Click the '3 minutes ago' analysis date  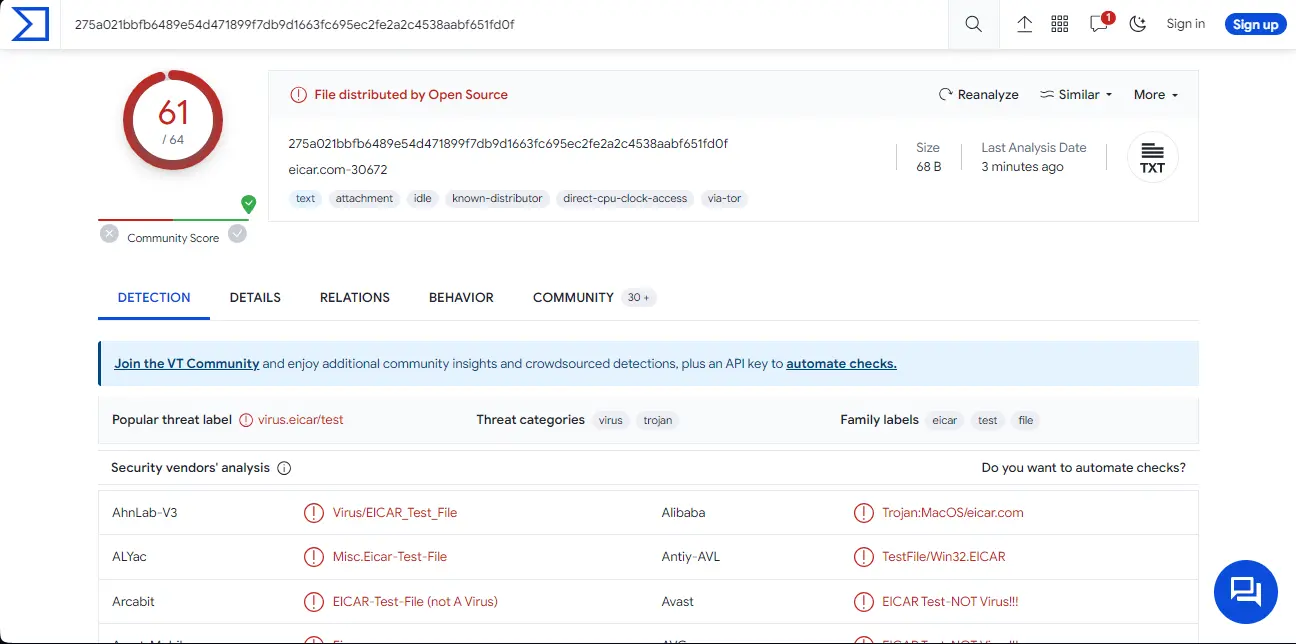pyautogui.click(x=1022, y=167)
